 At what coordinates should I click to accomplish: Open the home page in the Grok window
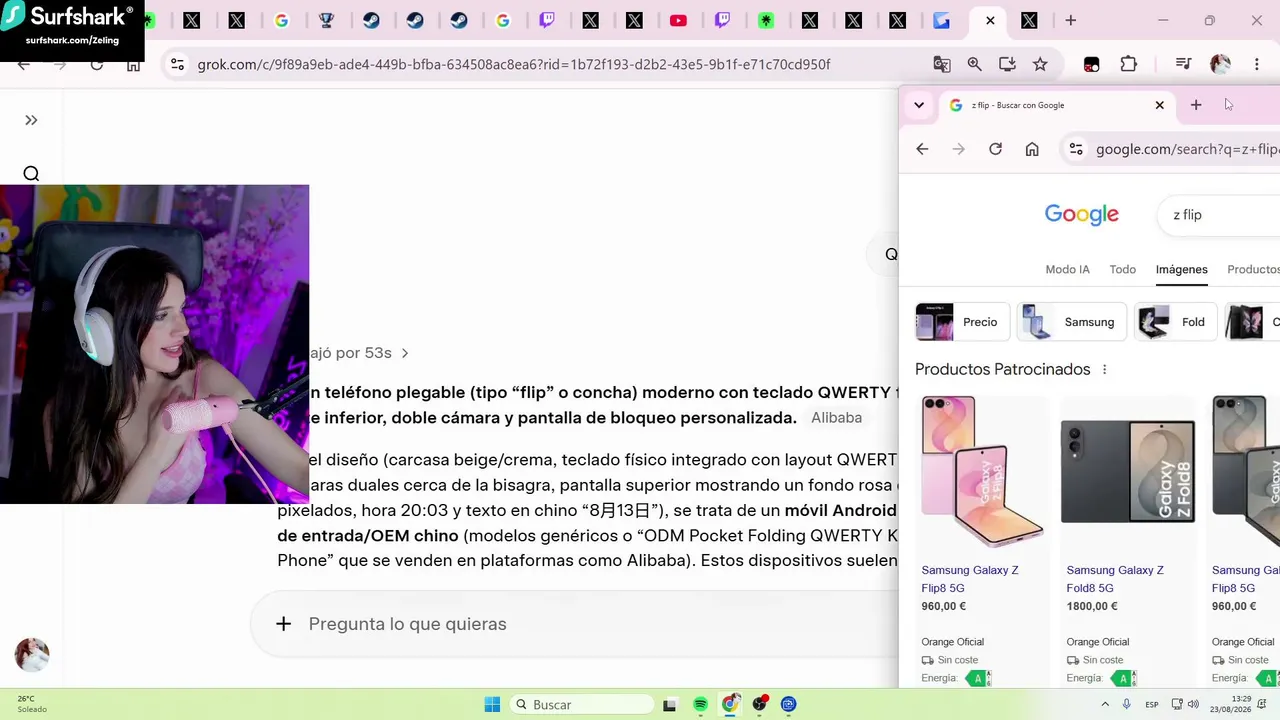click(x=133, y=64)
